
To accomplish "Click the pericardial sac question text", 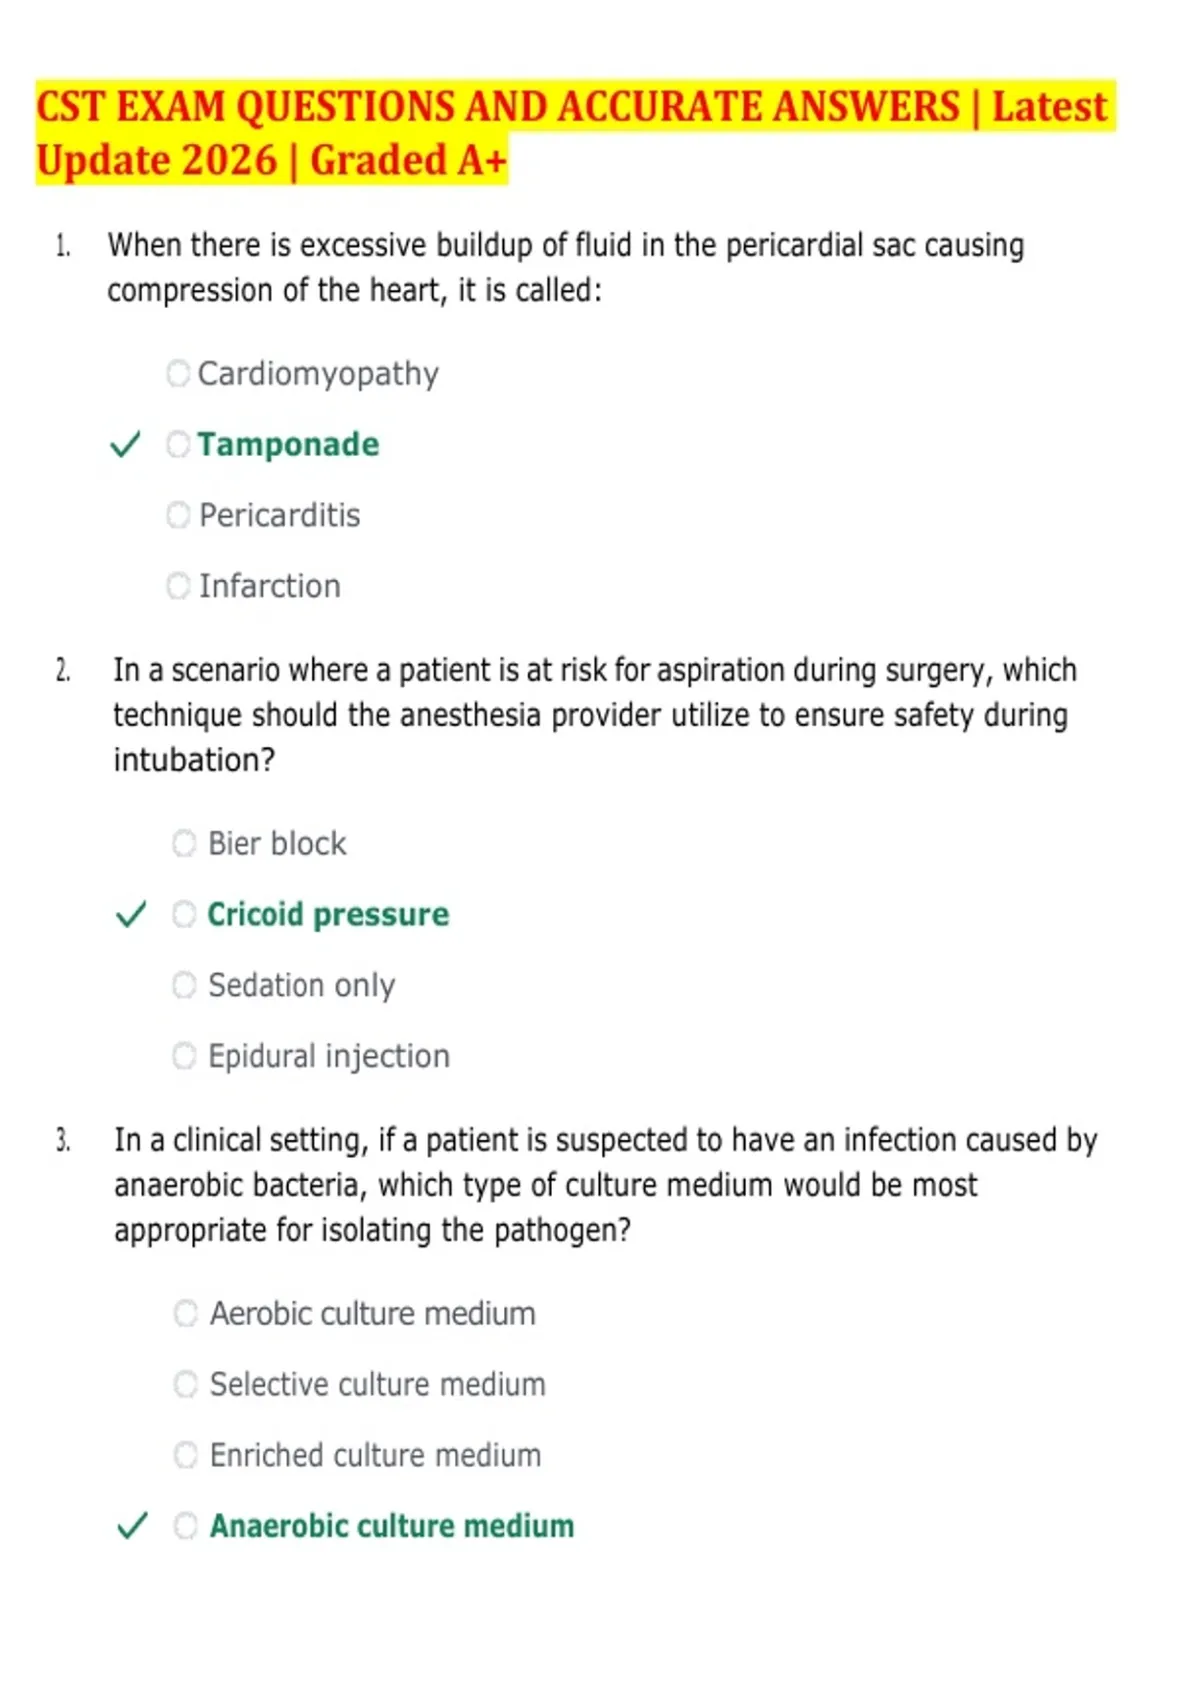I will pos(566,267).
